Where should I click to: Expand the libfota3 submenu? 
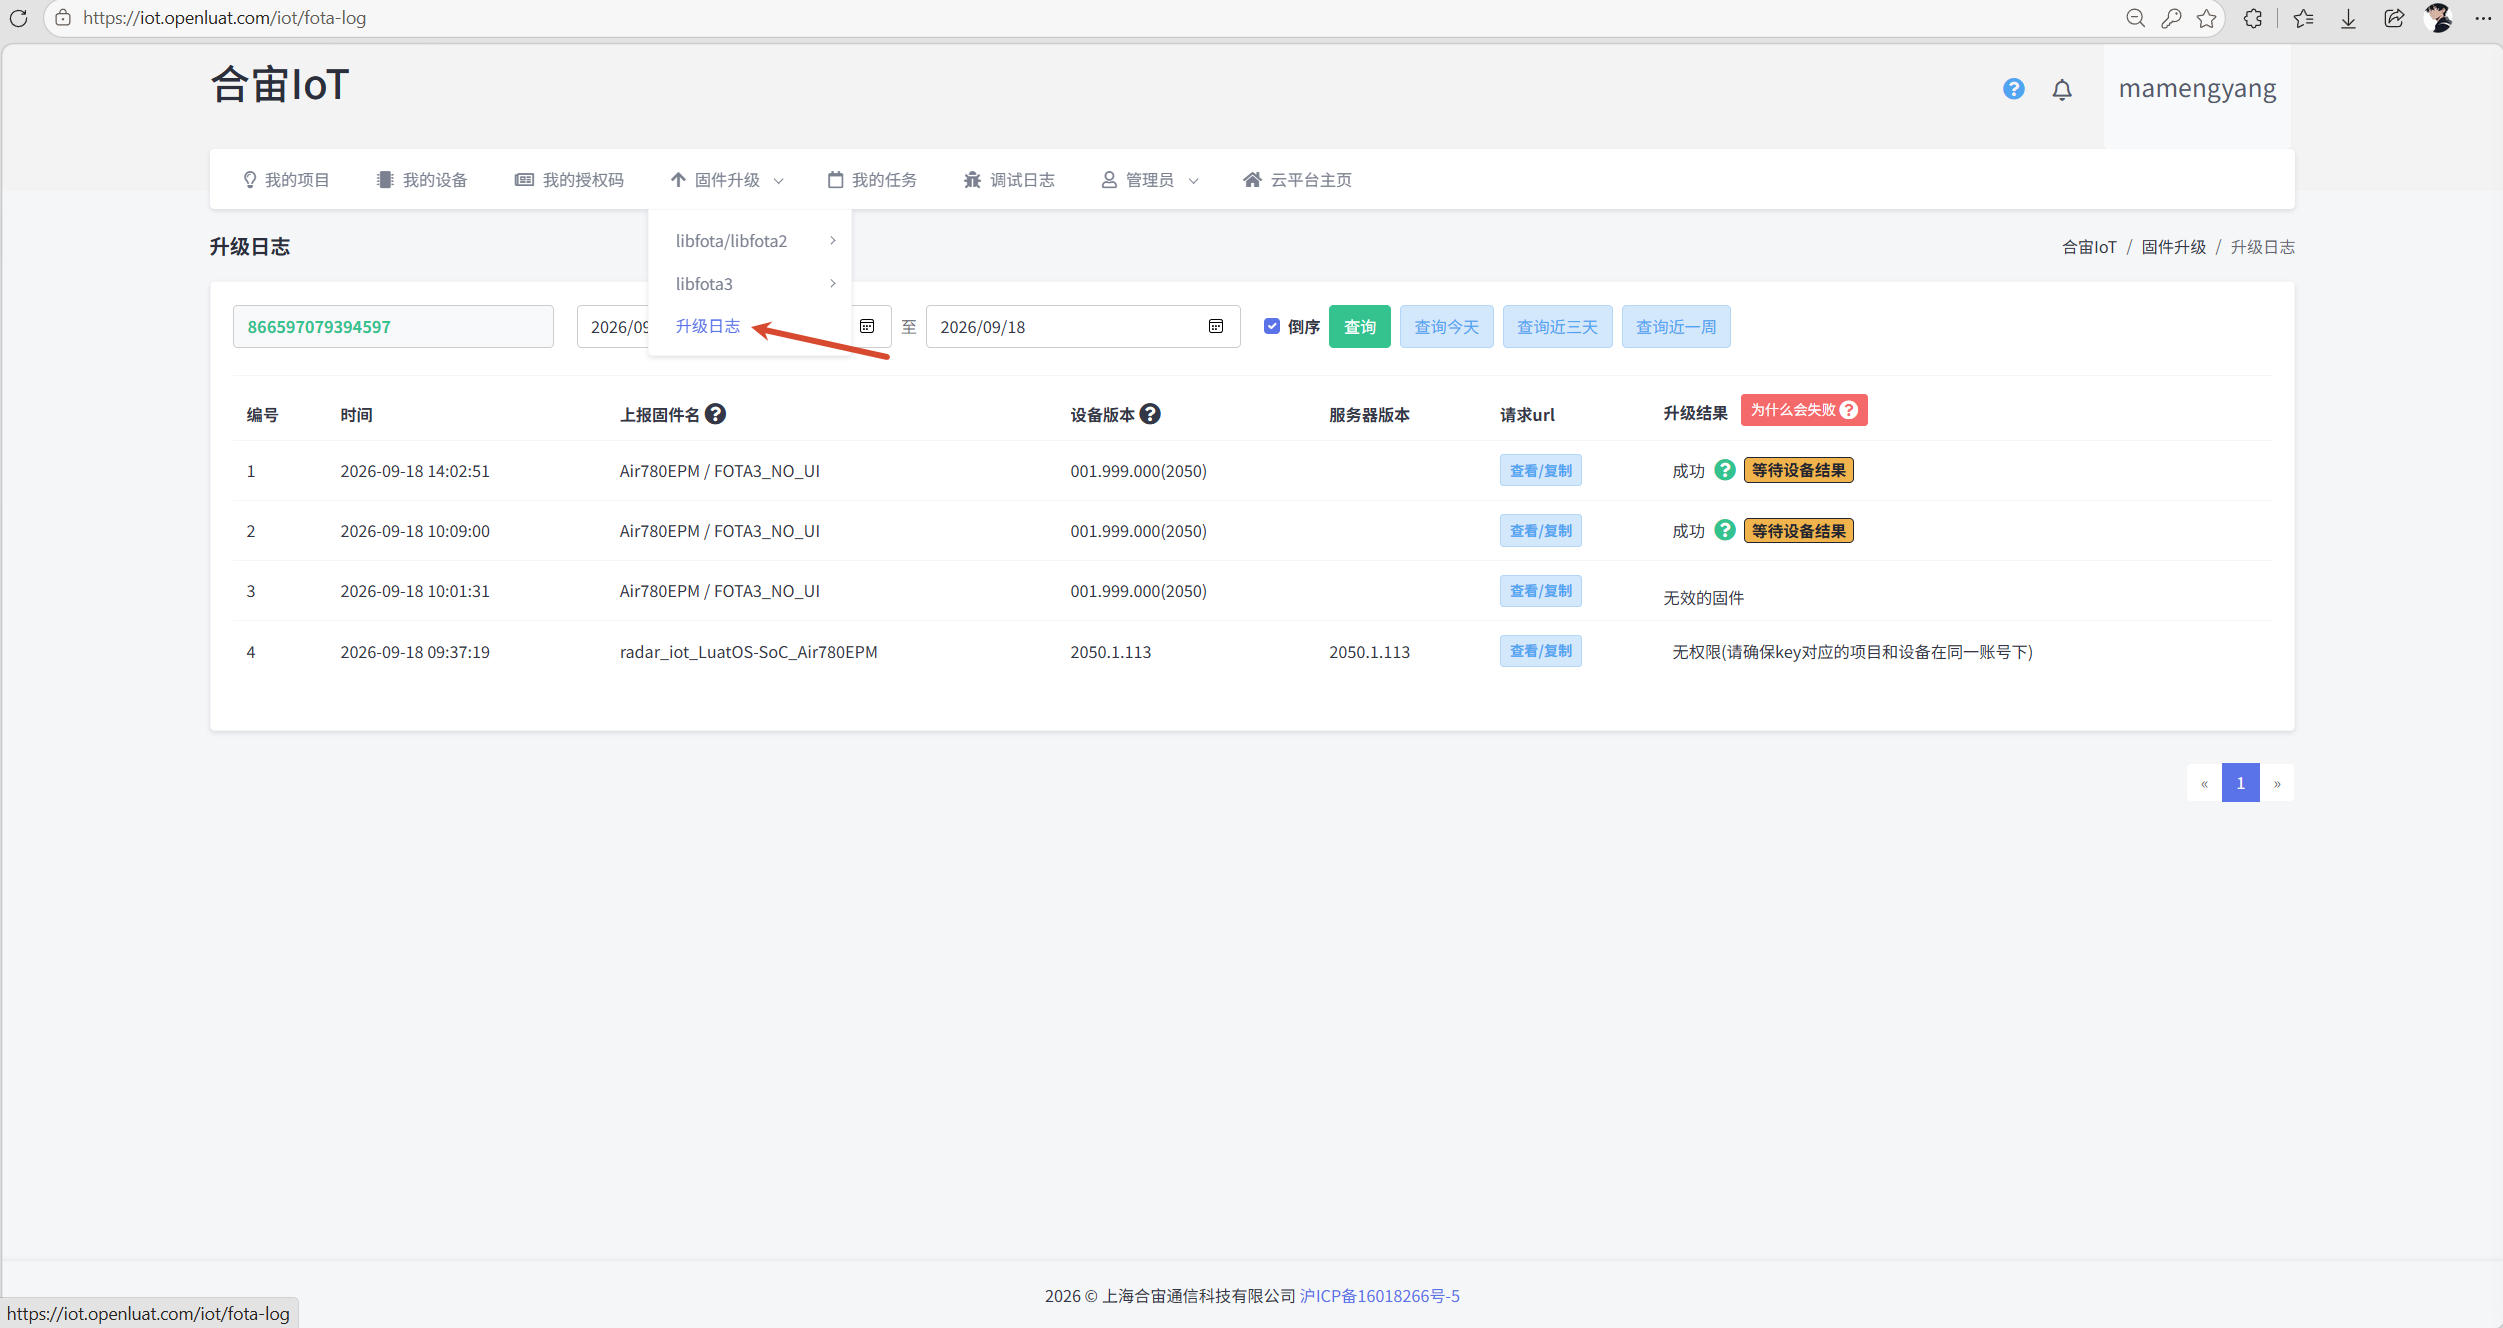pos(755,284)
